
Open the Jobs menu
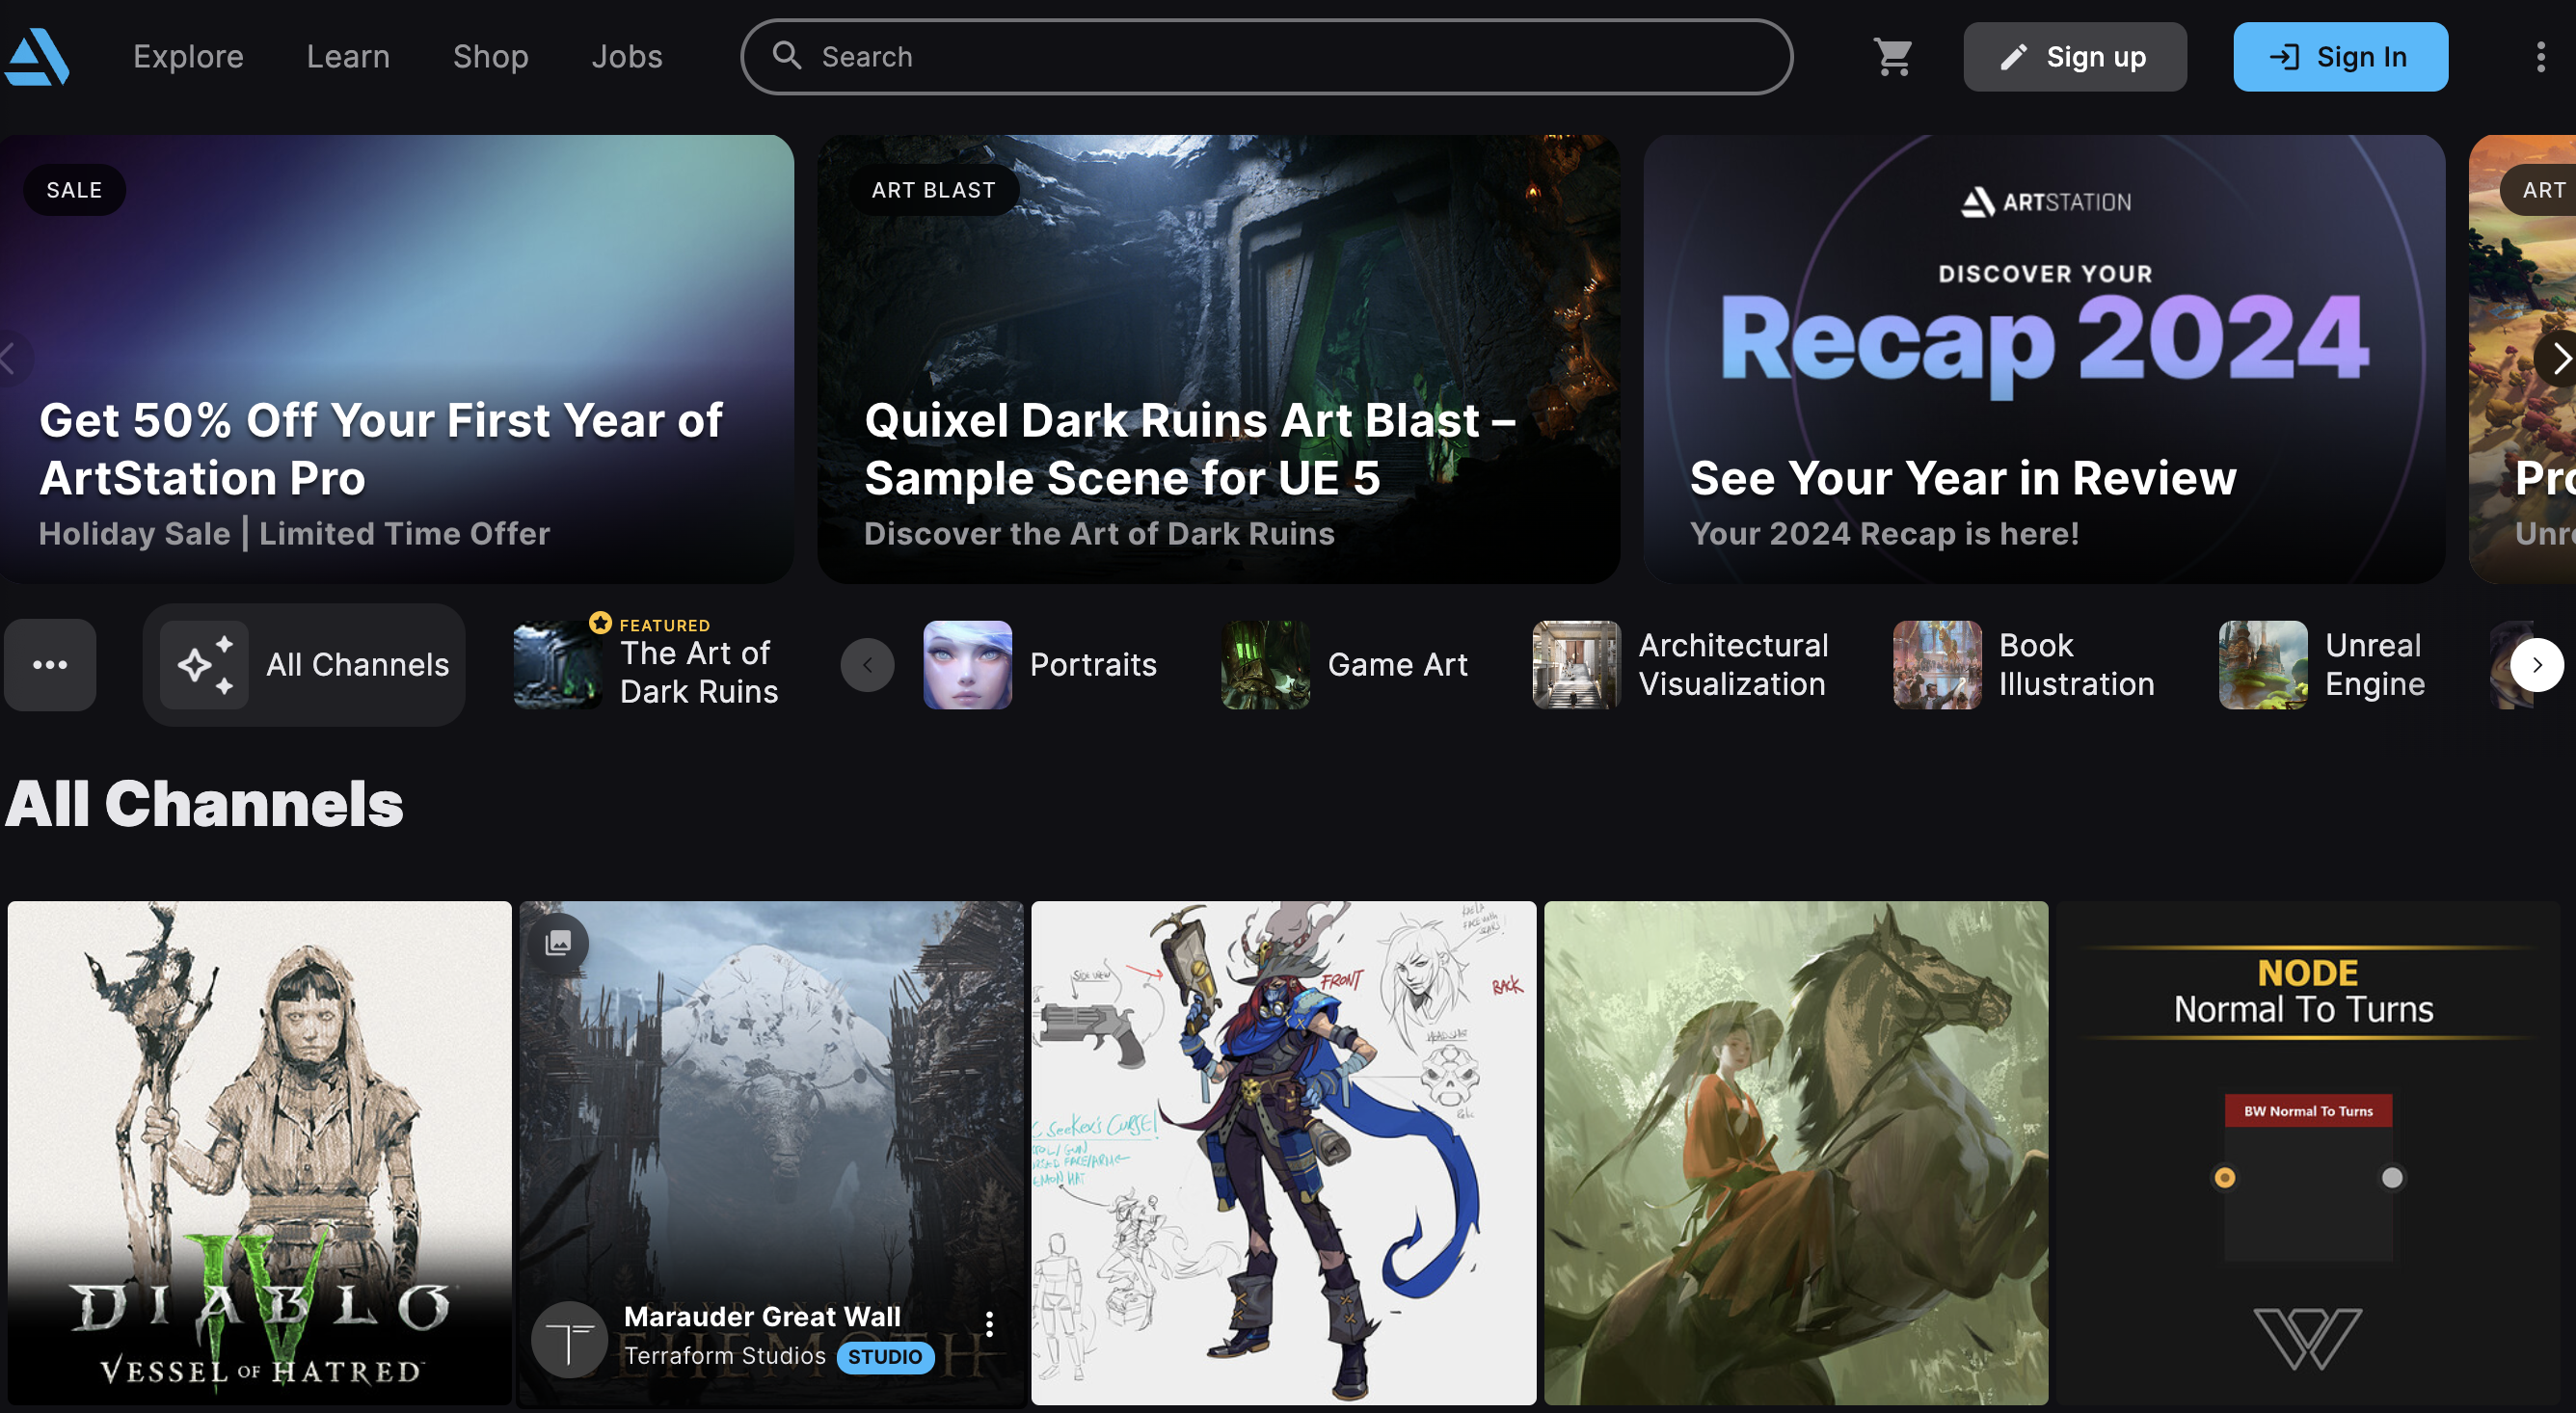[x=627, y=57]
